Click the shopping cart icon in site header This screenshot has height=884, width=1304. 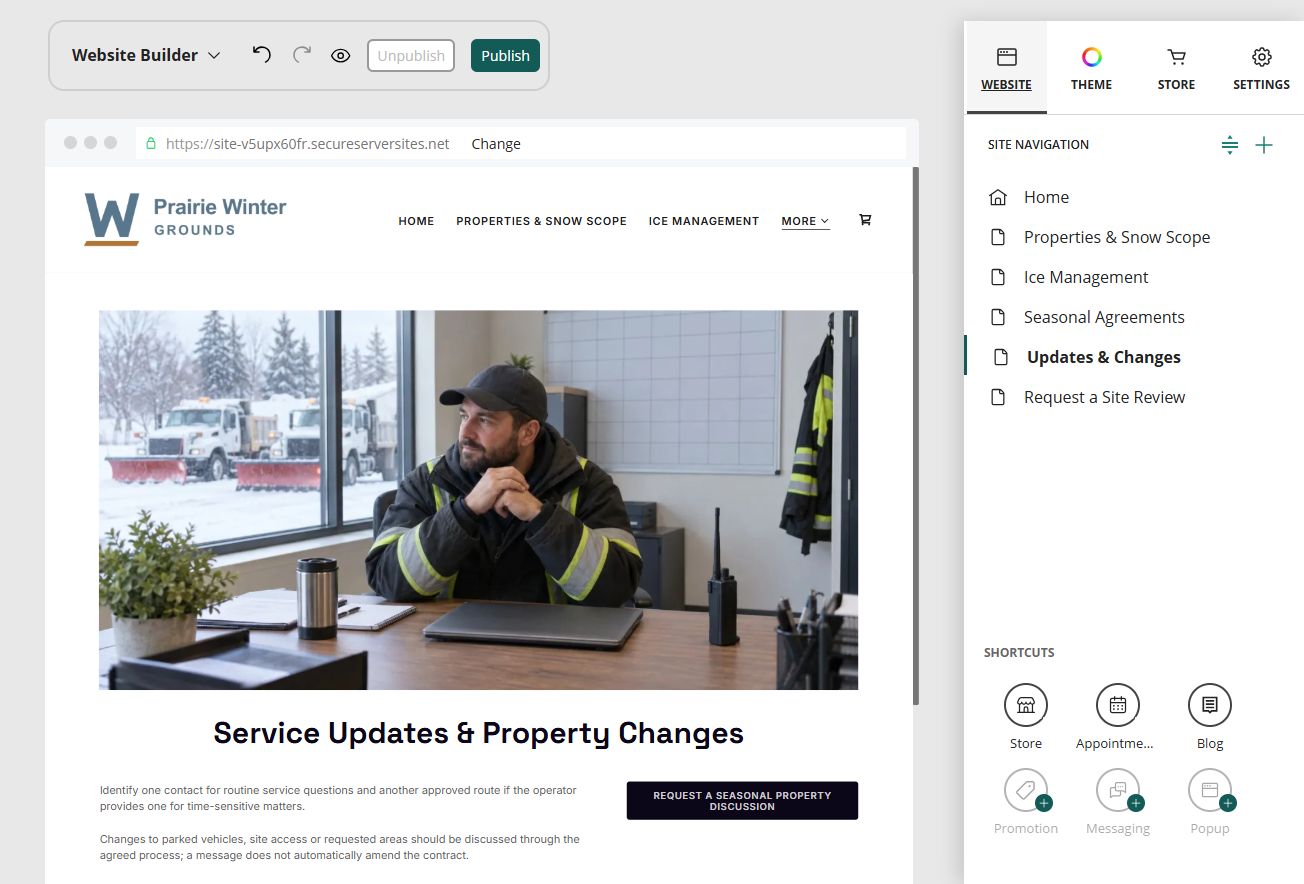click(x=865, y=220)
